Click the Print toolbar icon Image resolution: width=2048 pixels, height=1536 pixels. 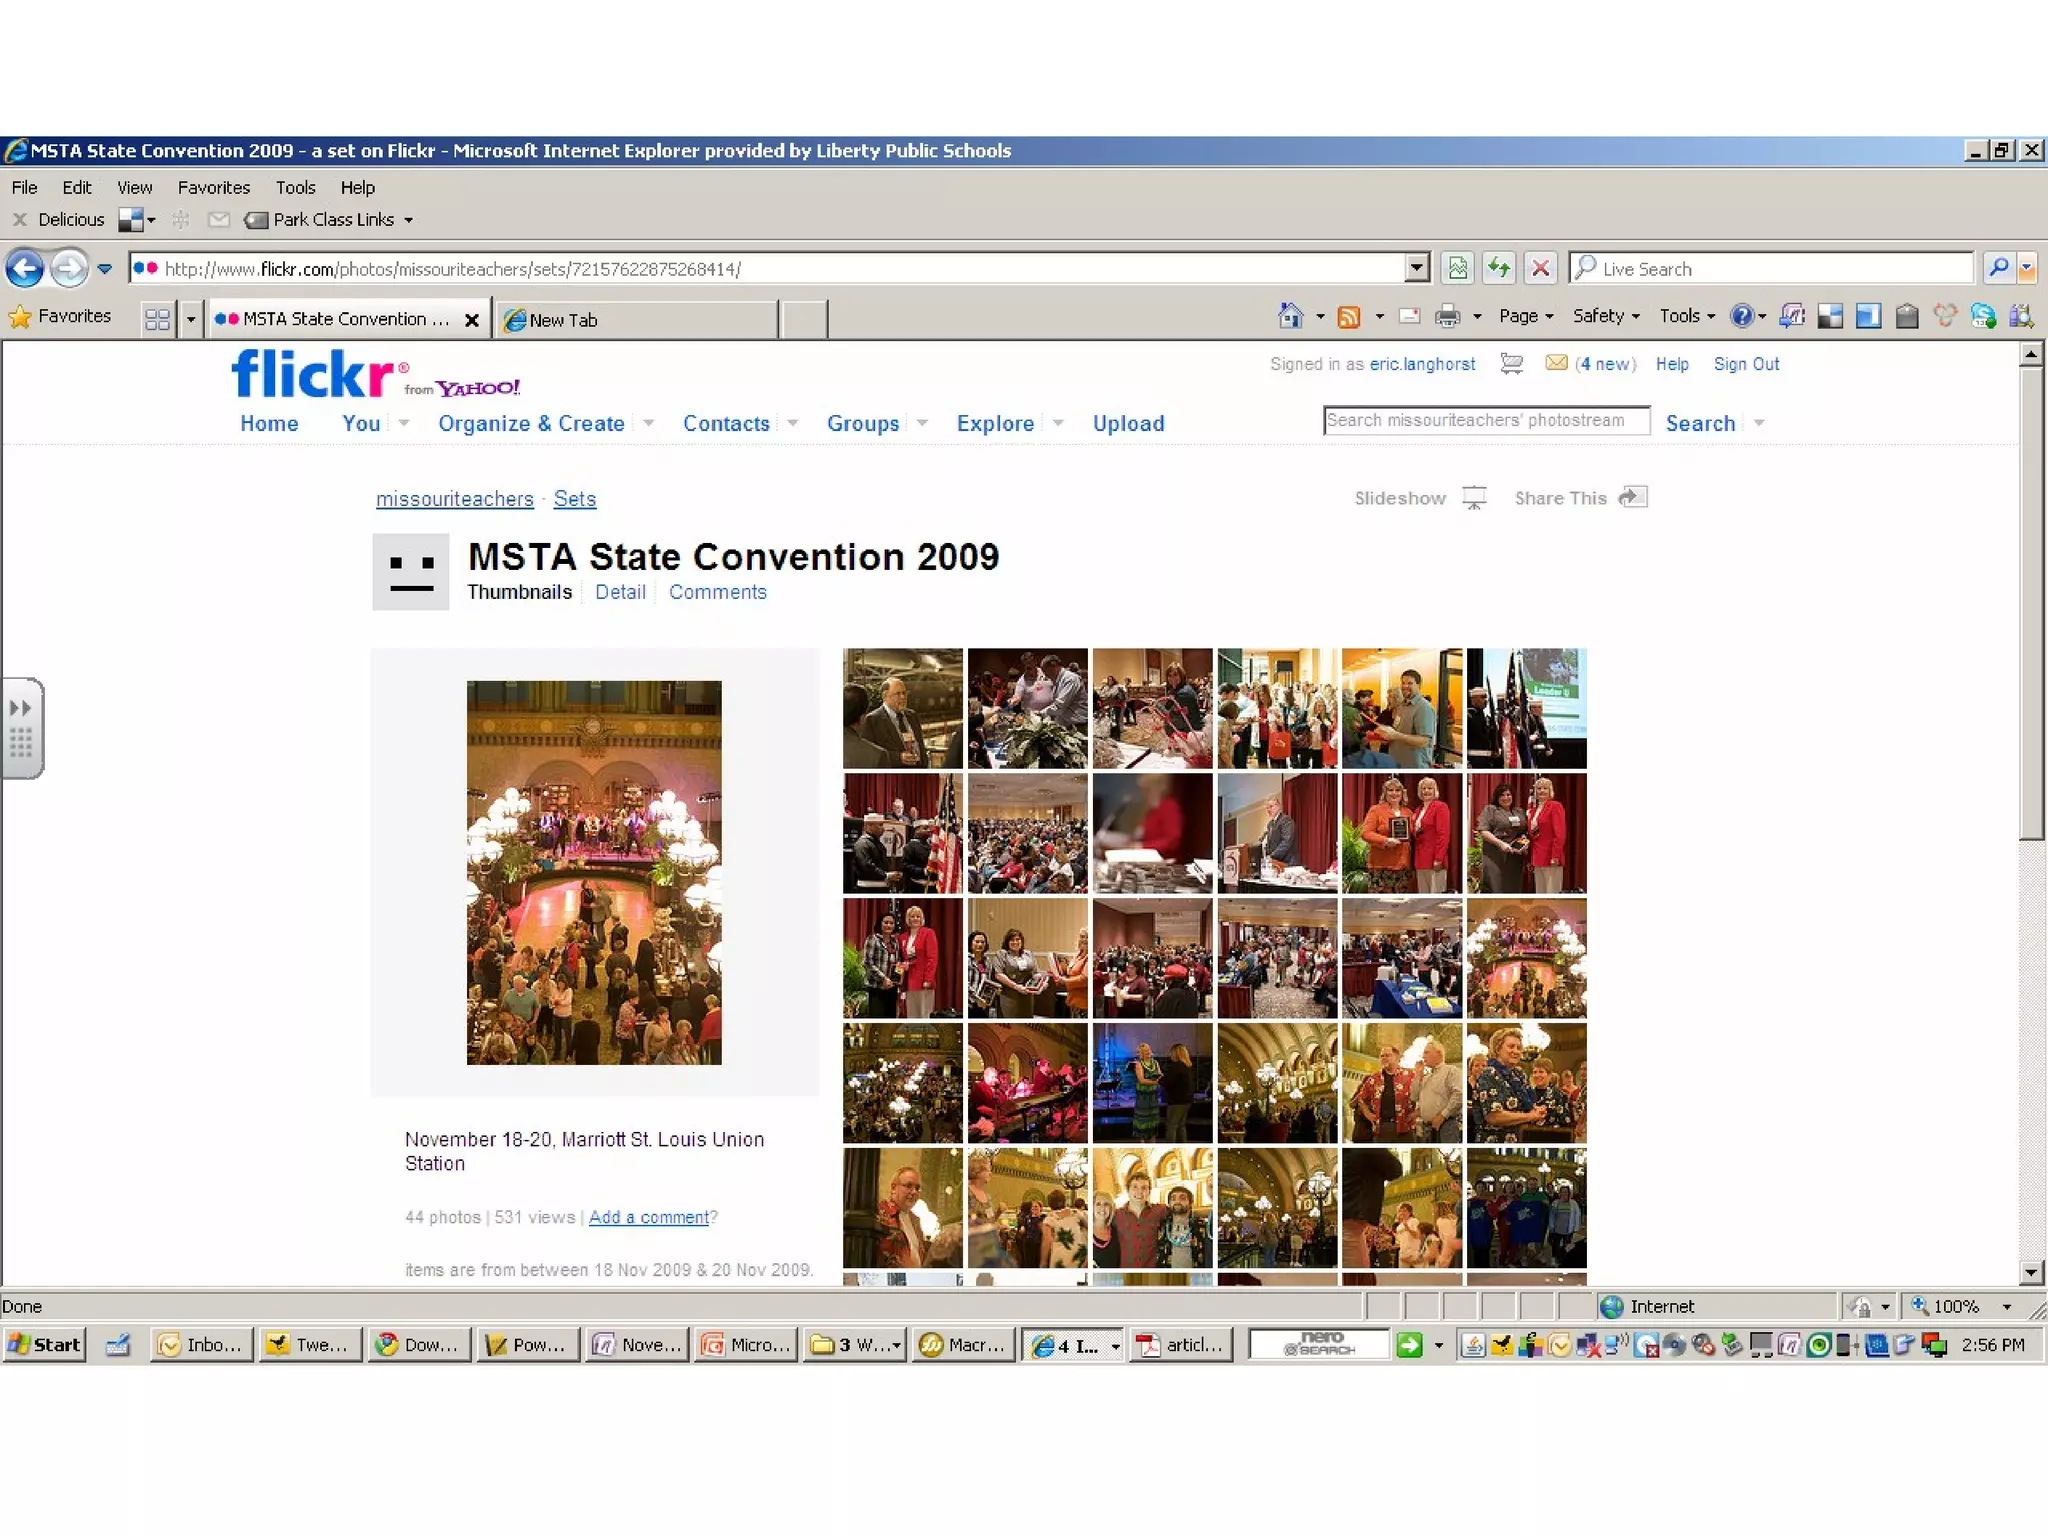pyautogui.click(x=1447, y=317)
